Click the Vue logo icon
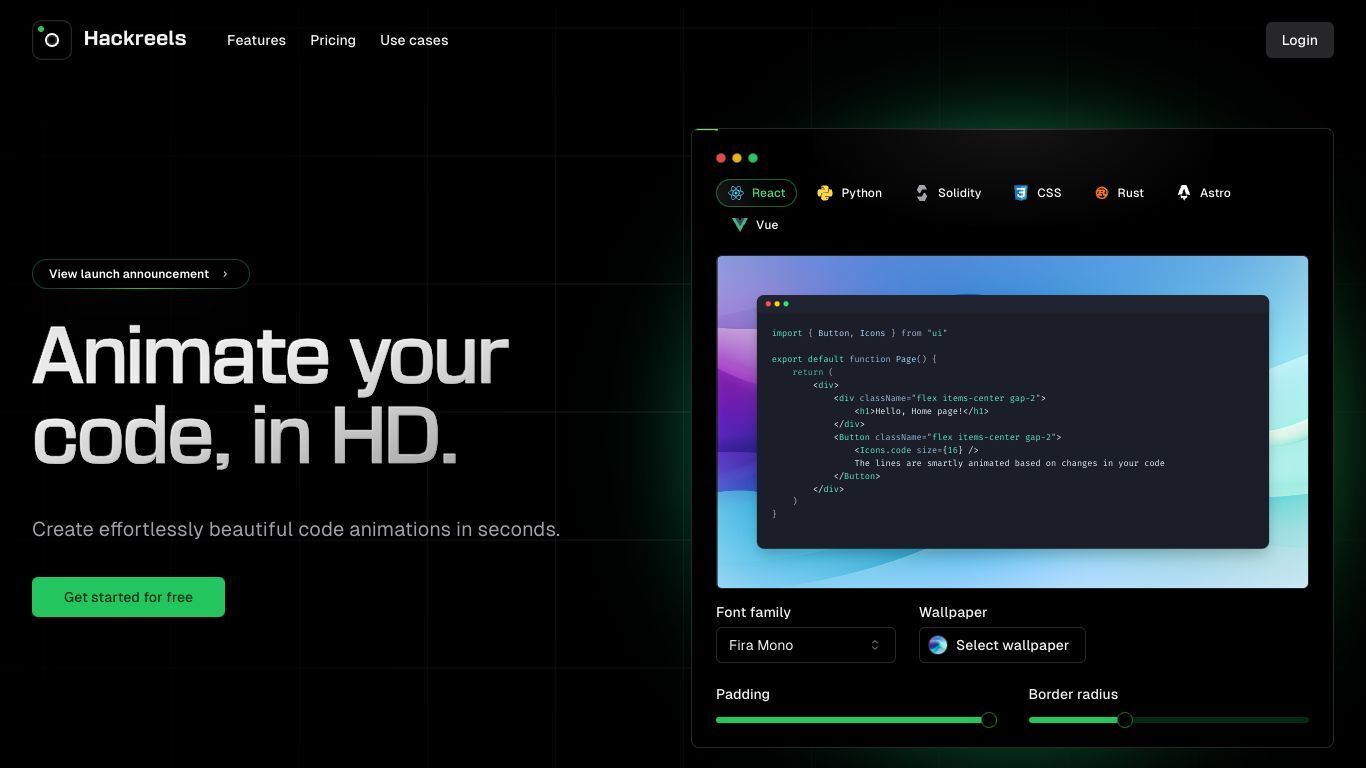 pos(740,225)
